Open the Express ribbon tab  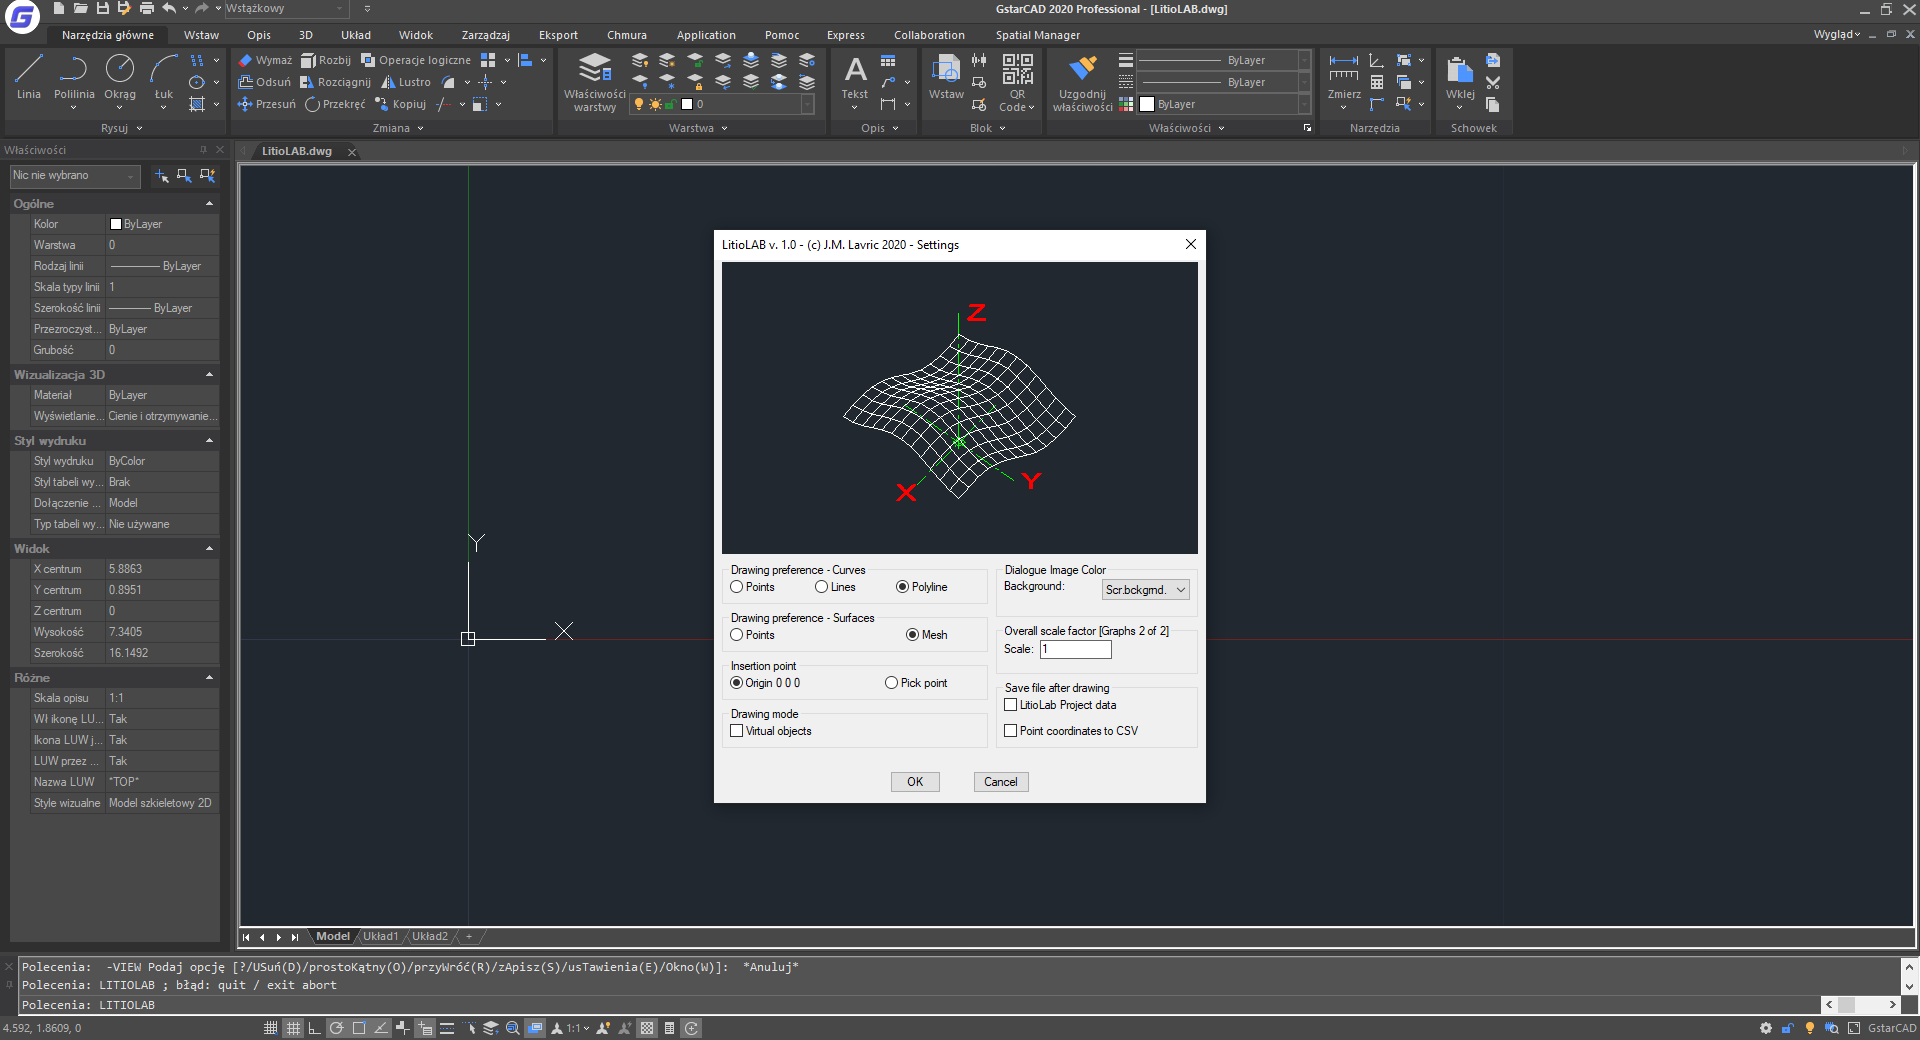pos(845,35)
